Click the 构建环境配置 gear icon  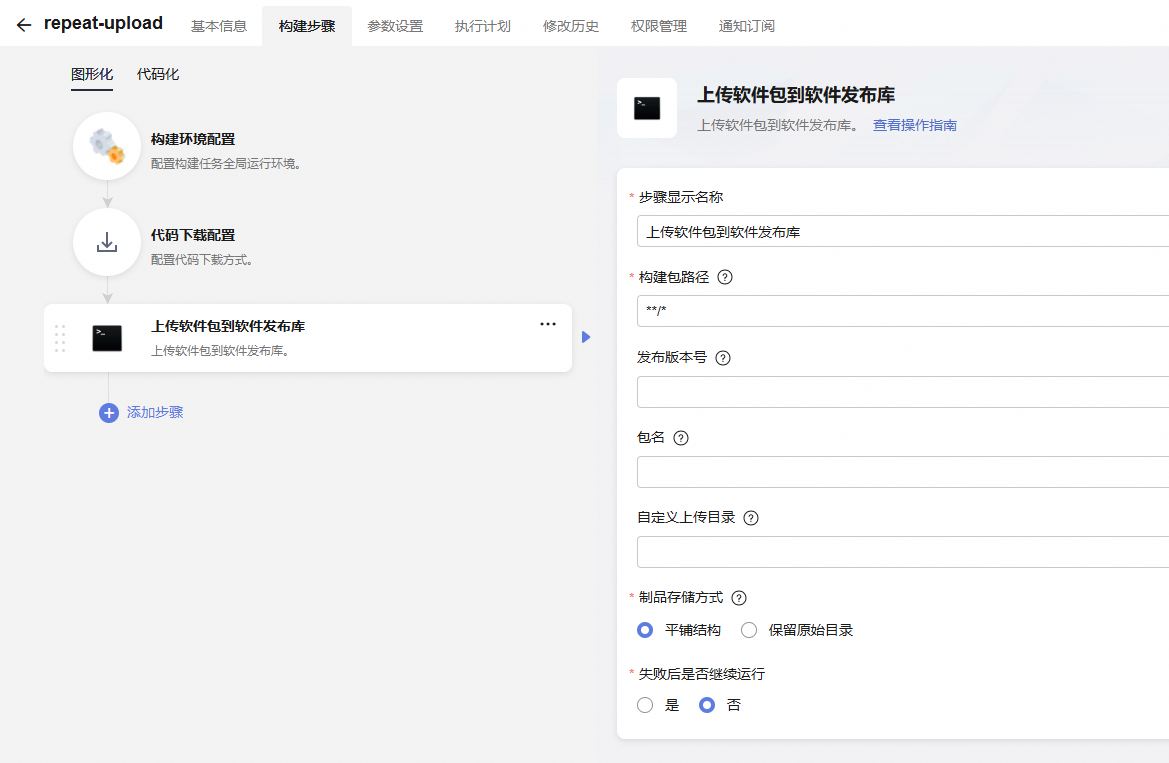pos(107,146)
